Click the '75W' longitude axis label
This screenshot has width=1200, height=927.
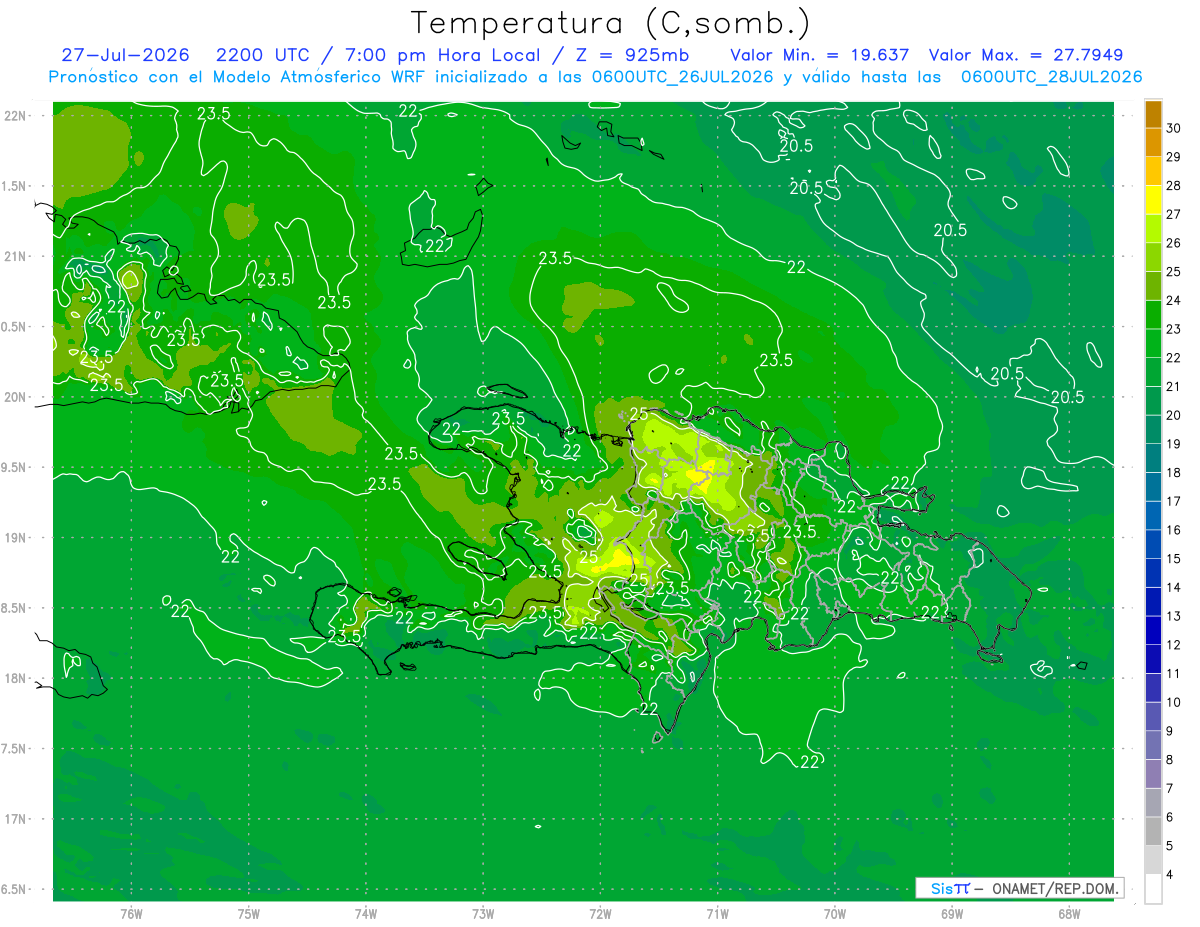(249, 914)
